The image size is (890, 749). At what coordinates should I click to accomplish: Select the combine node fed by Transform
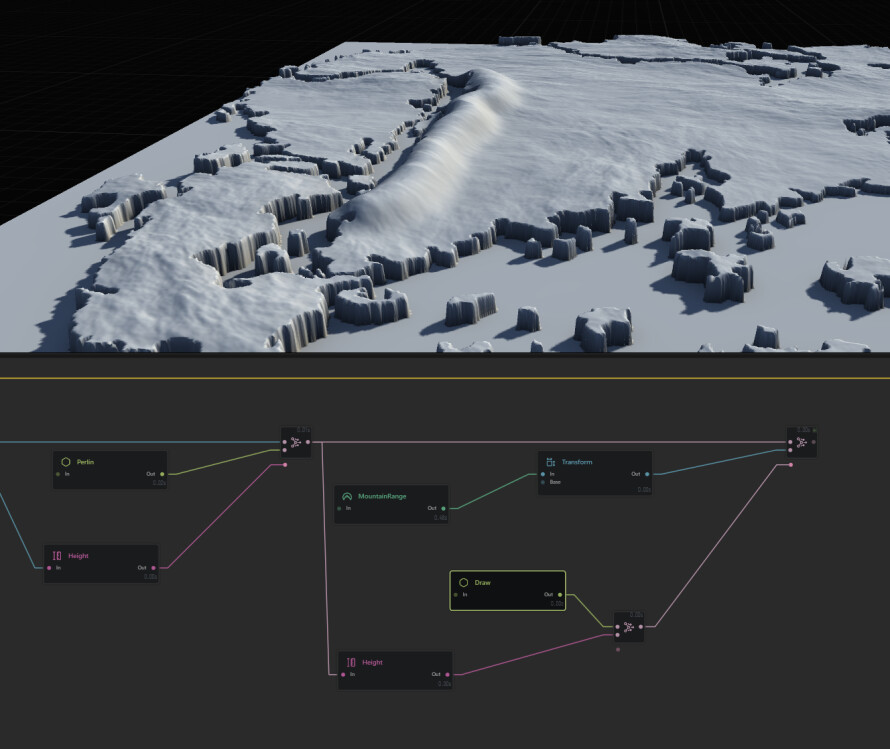[x=802, y=441]
